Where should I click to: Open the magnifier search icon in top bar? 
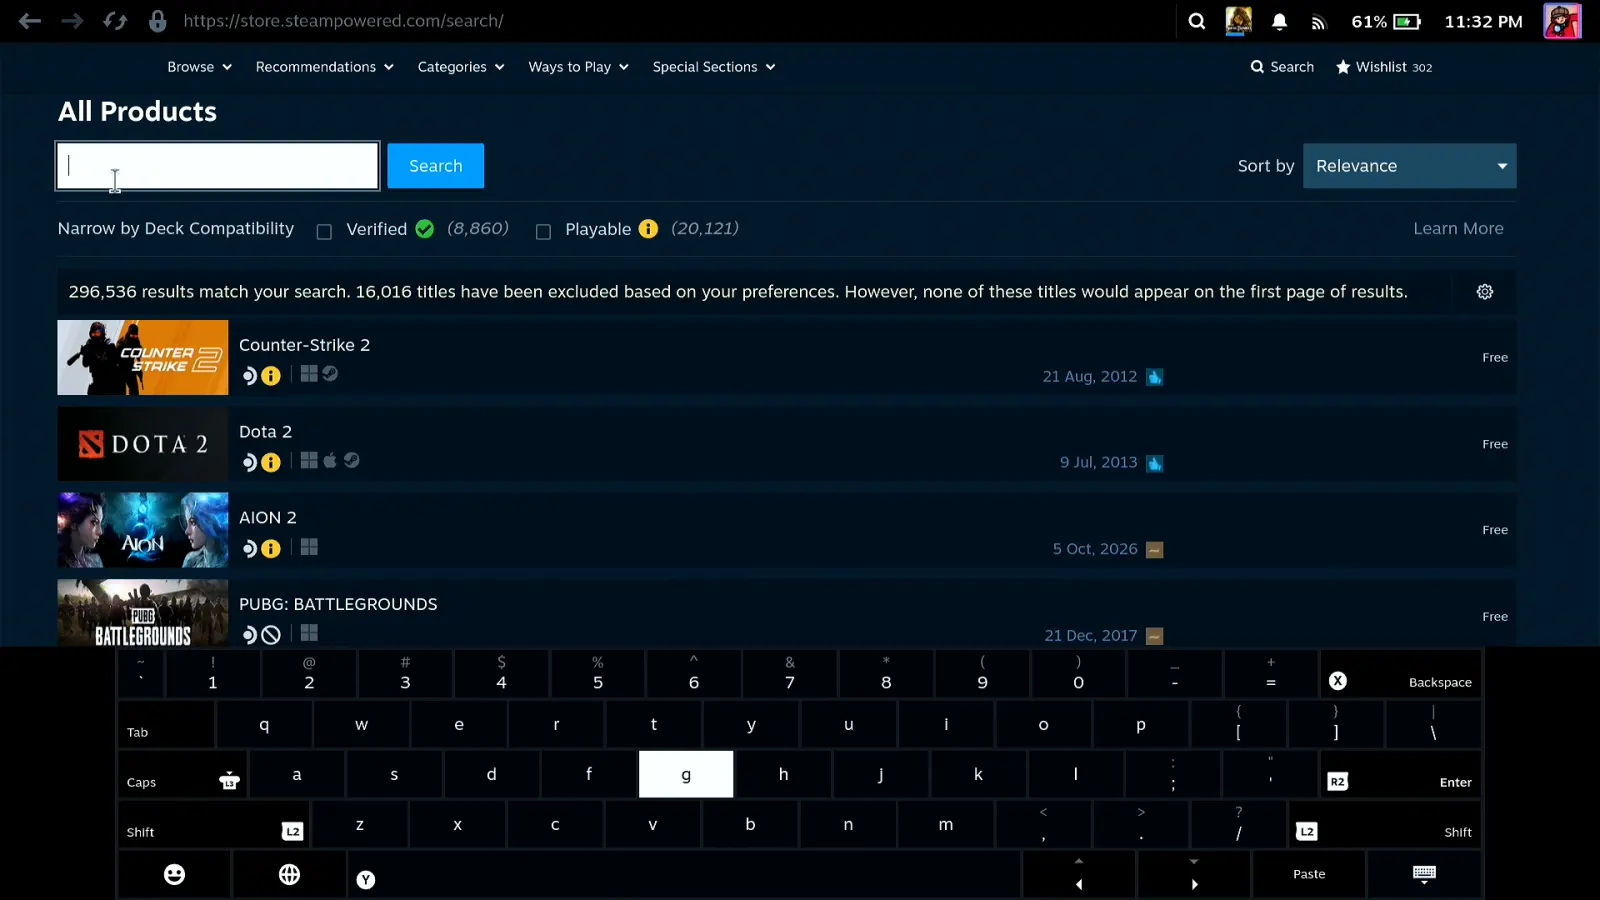pos(1196,21)
